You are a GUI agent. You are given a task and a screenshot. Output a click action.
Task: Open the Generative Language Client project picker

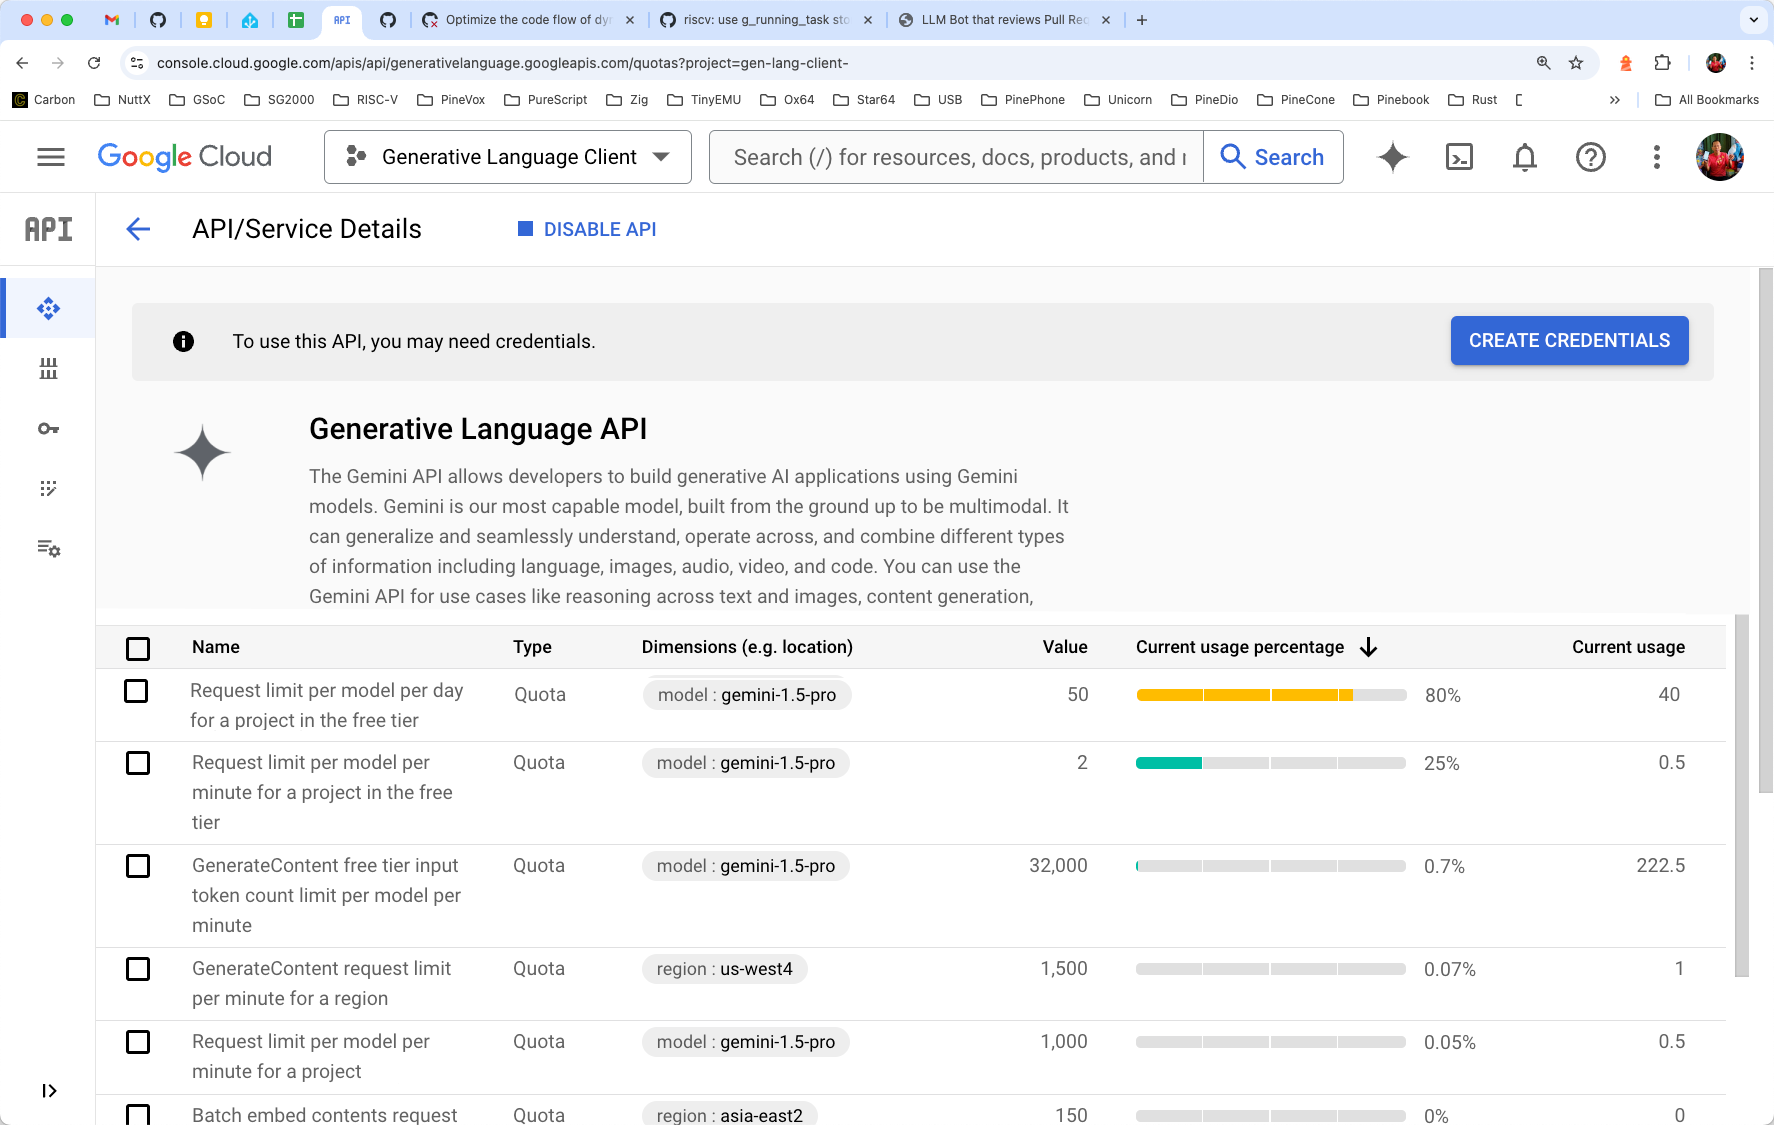508,157
